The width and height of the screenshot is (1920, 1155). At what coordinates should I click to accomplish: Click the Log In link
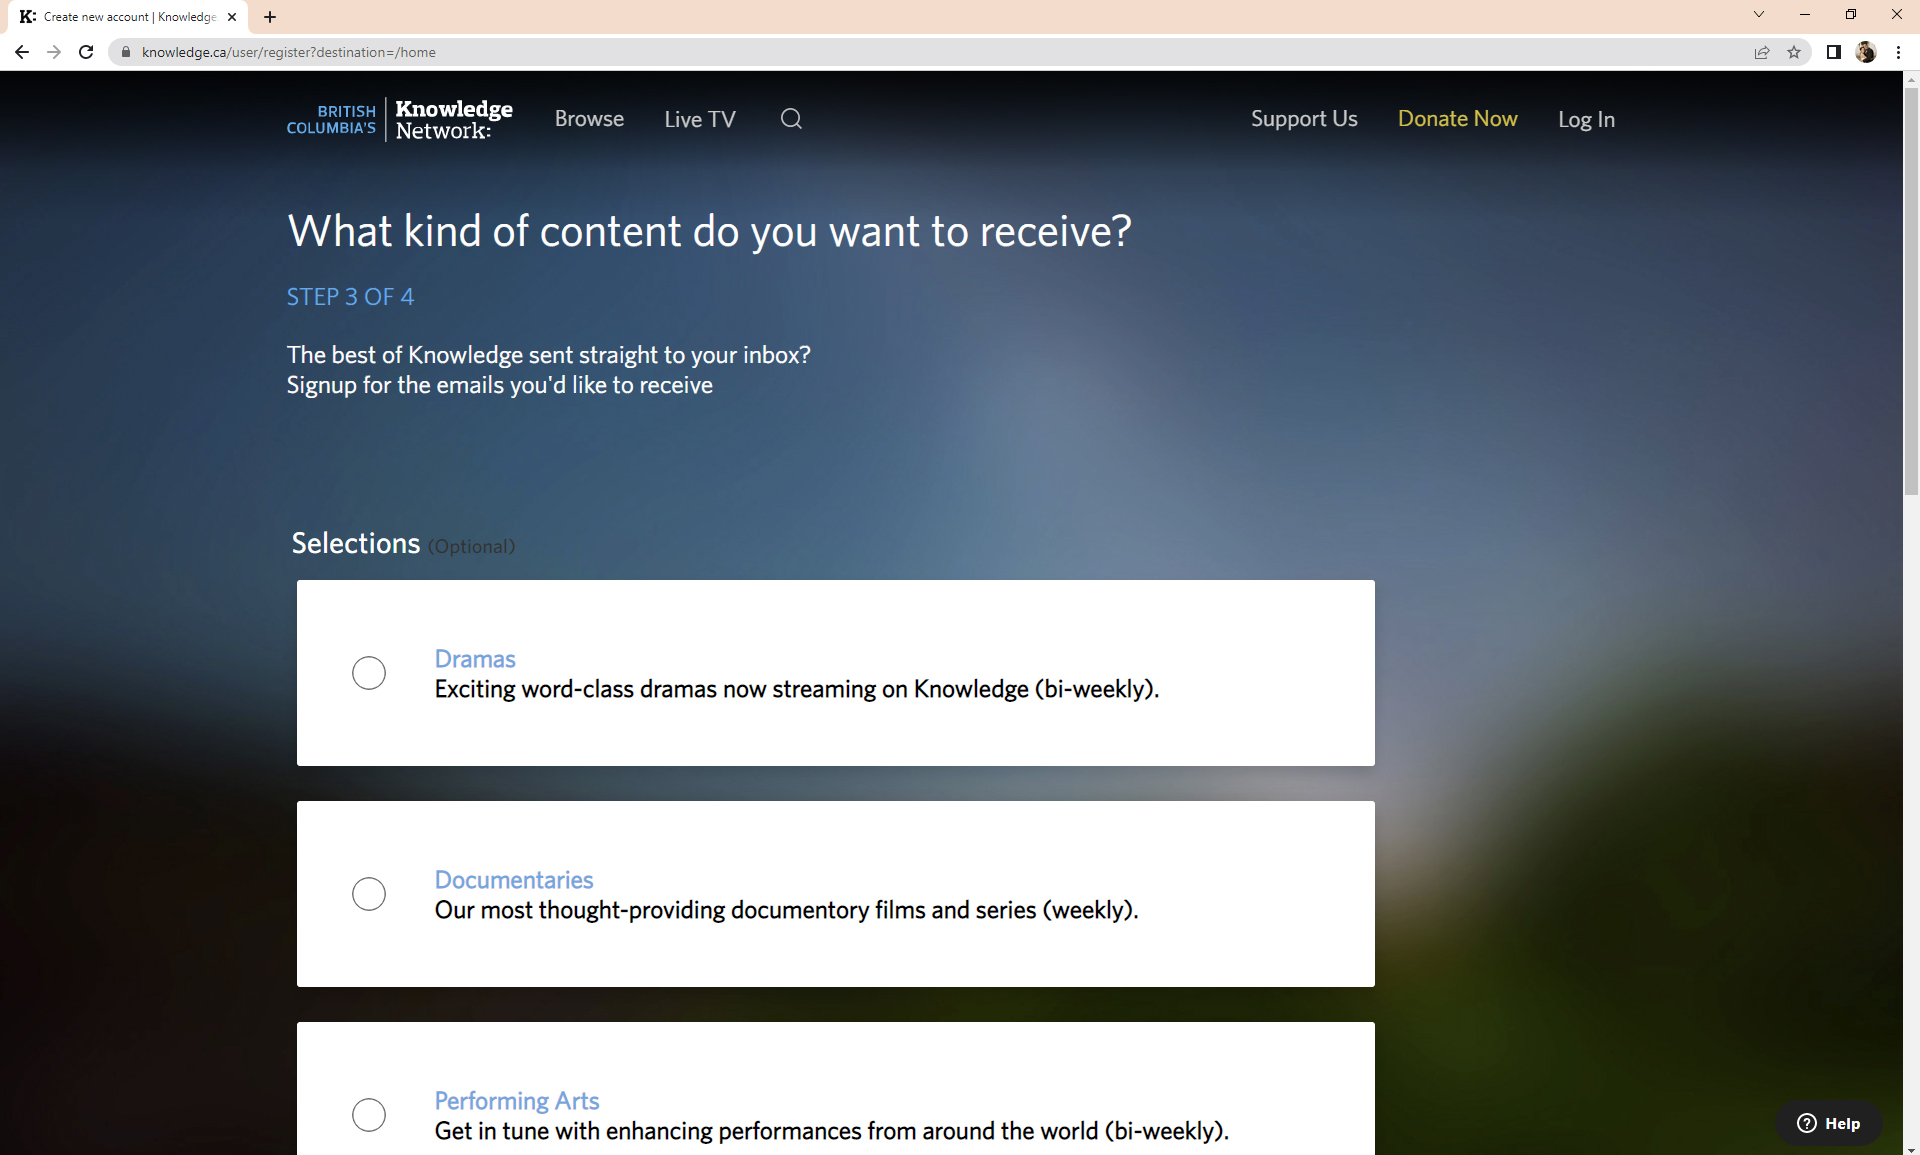(1586, 119)
